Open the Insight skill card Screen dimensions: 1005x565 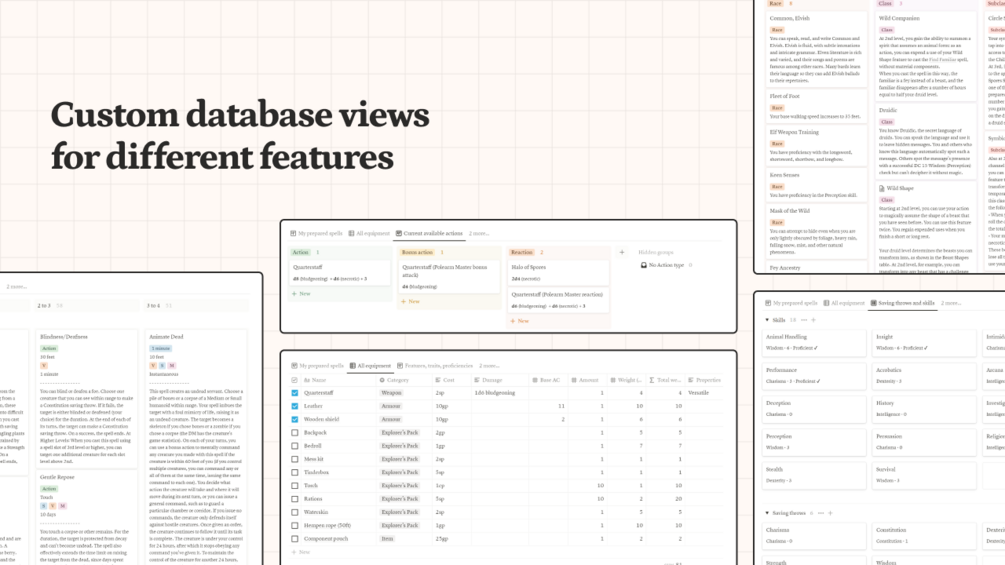pos(924,342)
